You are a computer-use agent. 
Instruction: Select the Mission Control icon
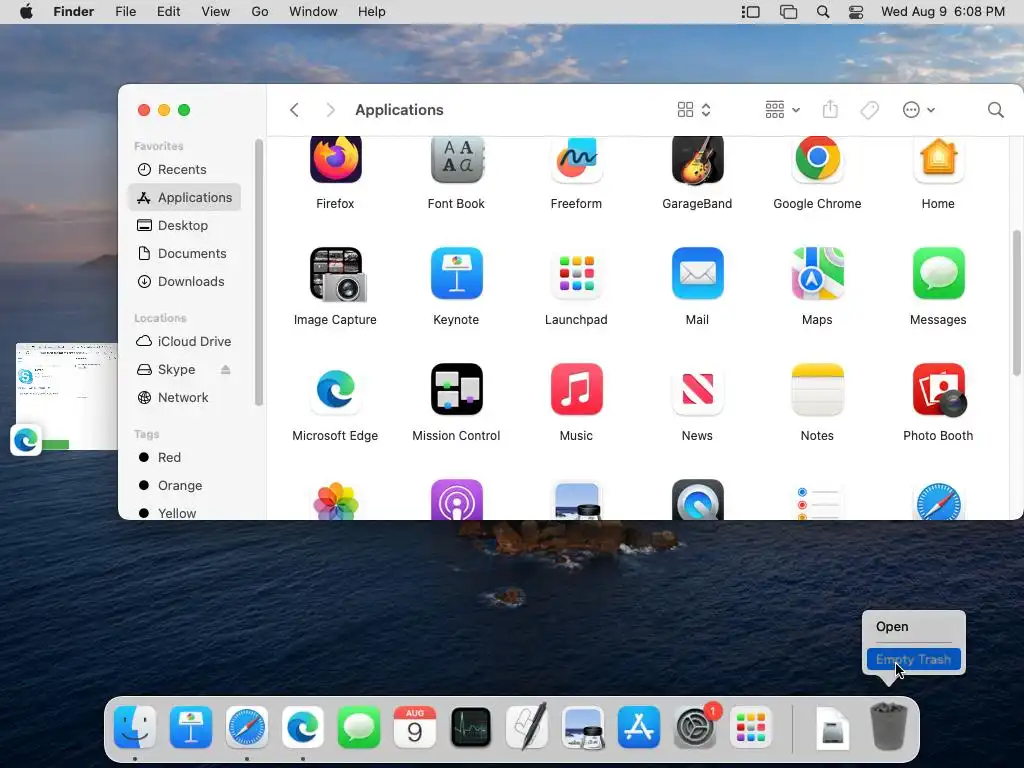(x=456, y=389)
